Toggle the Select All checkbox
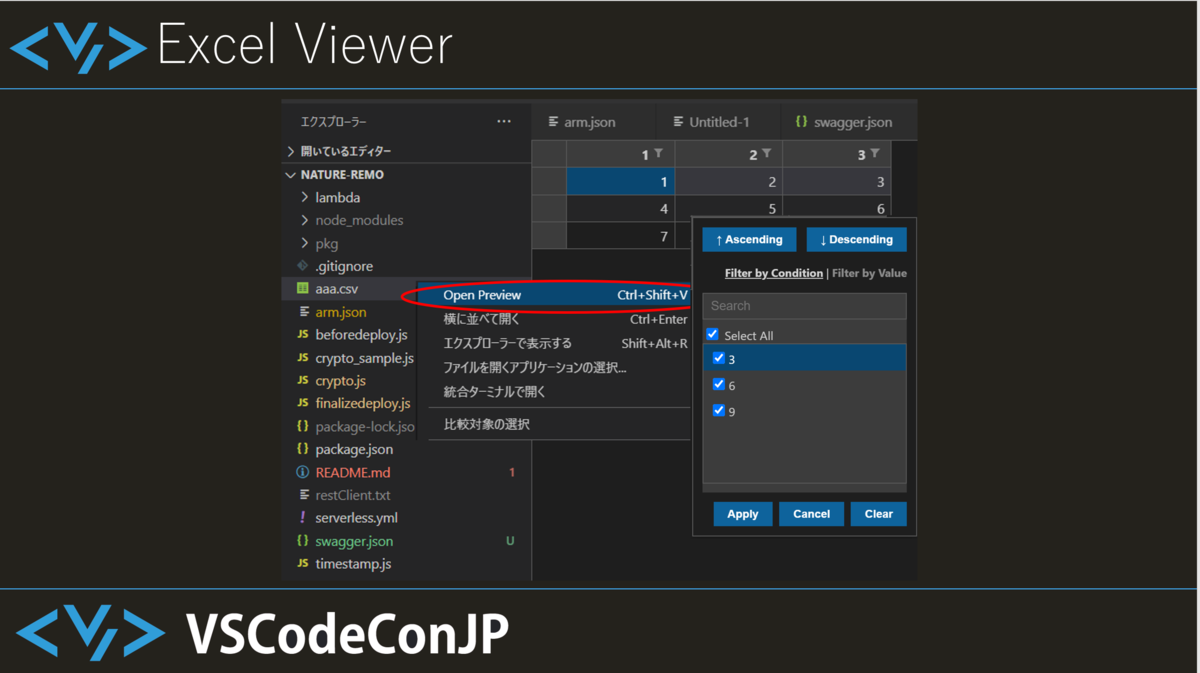 pos(712,334)
